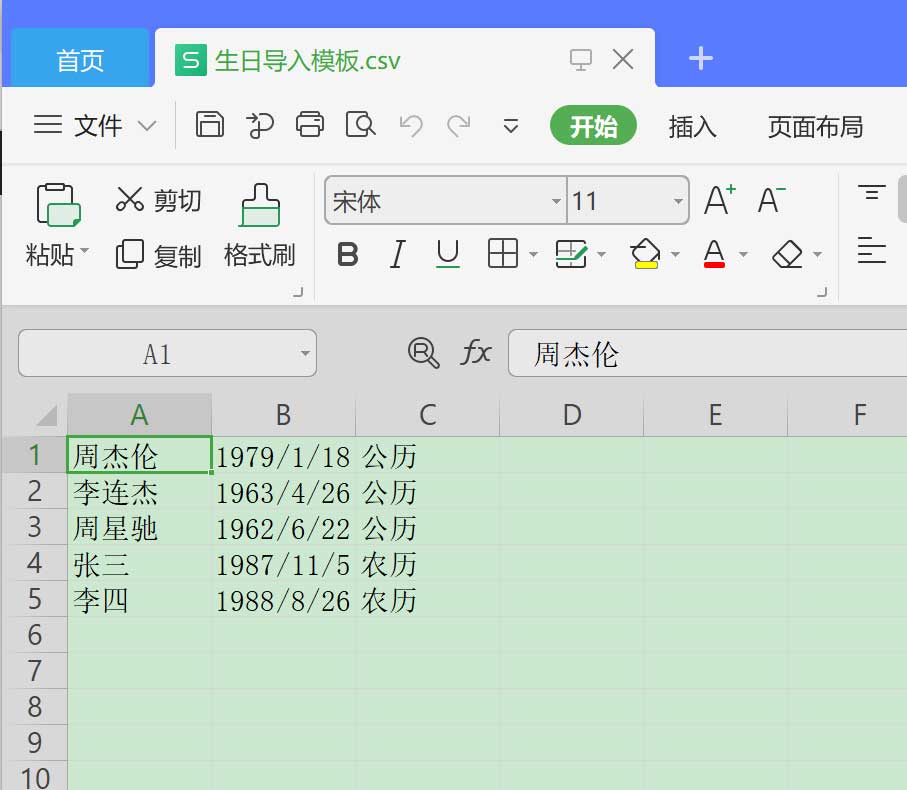Click the Undo arrow
Image resolution: width=907 pixels, height=790 pixels.
(410, 125)
